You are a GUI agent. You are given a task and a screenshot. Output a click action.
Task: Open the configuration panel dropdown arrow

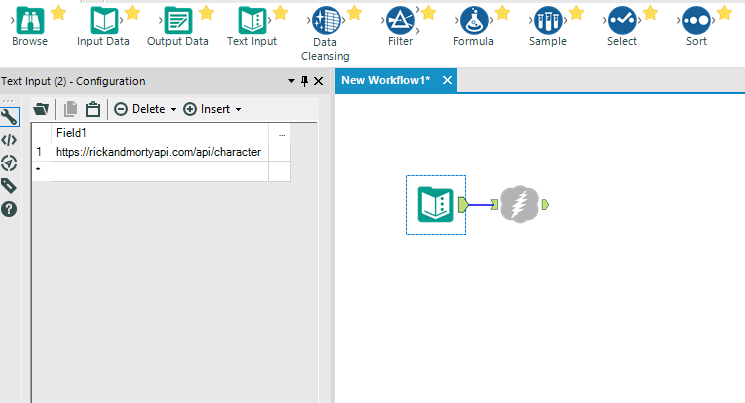tap(291, 81)
